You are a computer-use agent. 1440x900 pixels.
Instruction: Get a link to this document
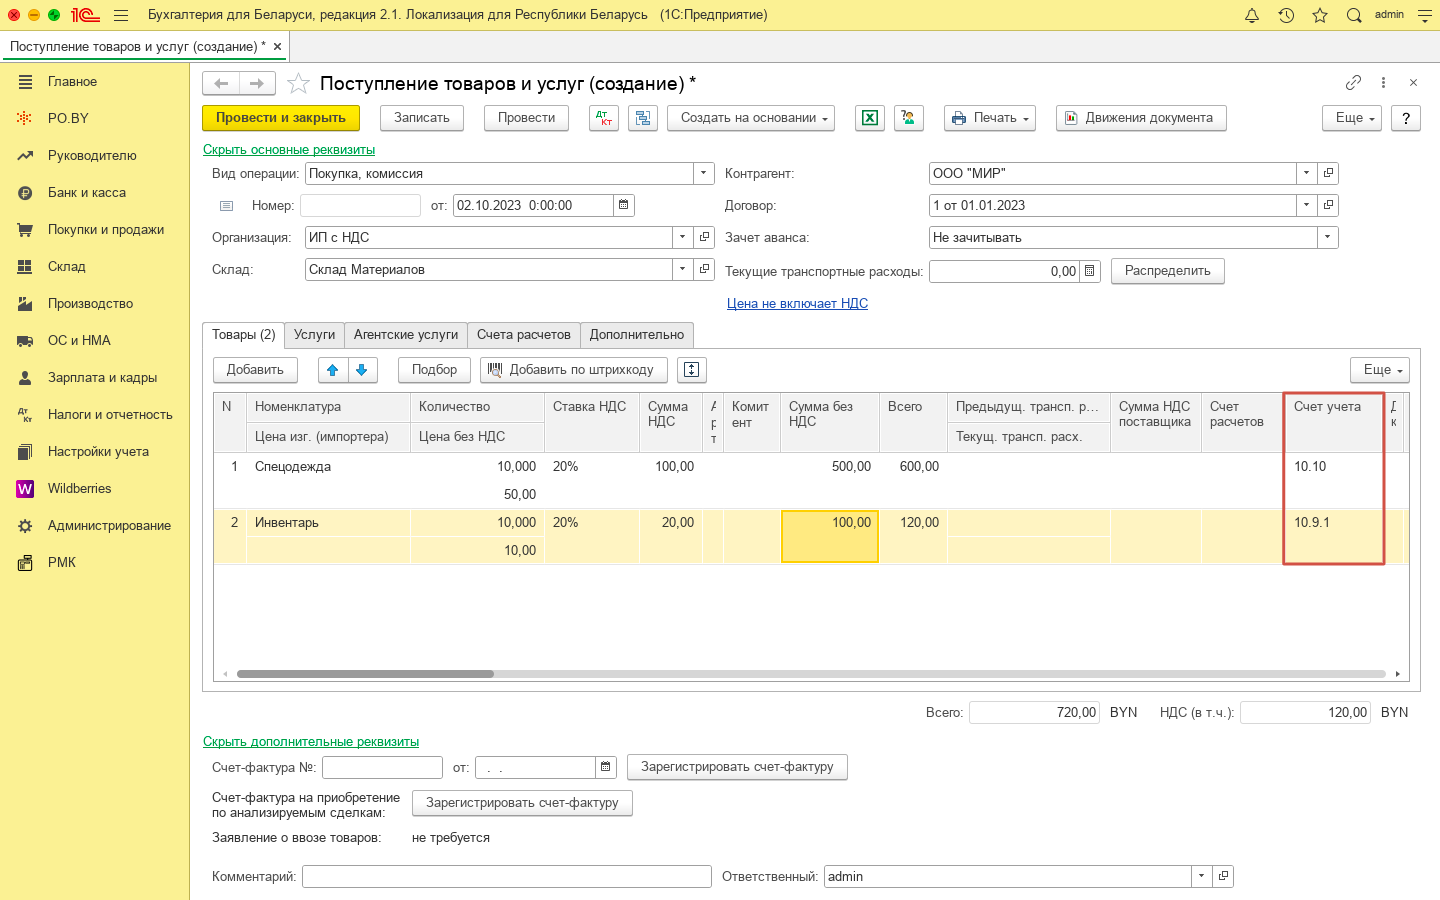(1353, 83)
